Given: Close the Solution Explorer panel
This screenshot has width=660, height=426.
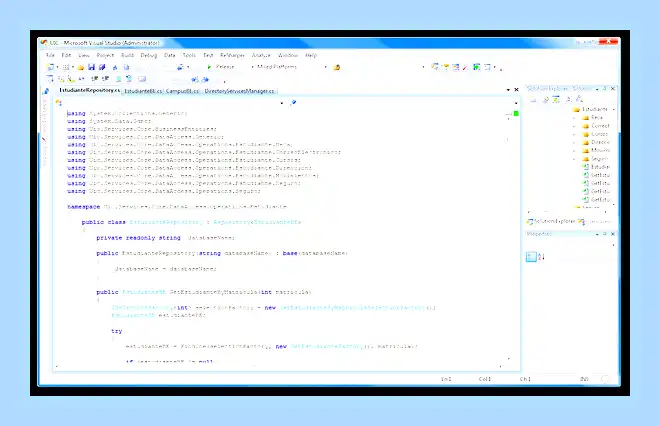Looking at the screenshot, I should click(x=613, y=88).
